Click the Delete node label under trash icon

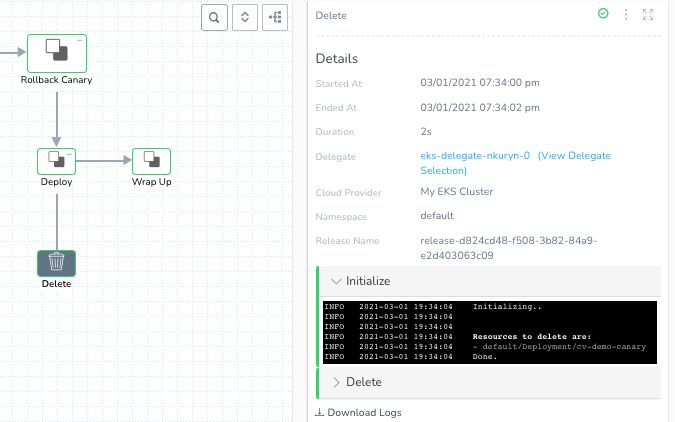tap(56, 284)
